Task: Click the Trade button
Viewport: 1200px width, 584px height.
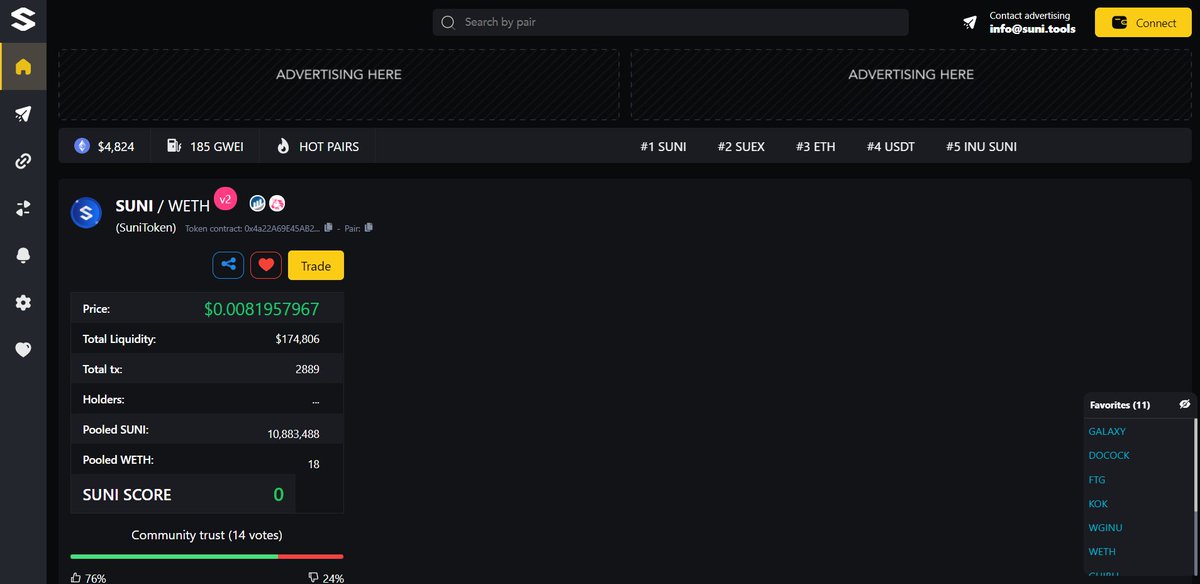Action: pos(316,265)
